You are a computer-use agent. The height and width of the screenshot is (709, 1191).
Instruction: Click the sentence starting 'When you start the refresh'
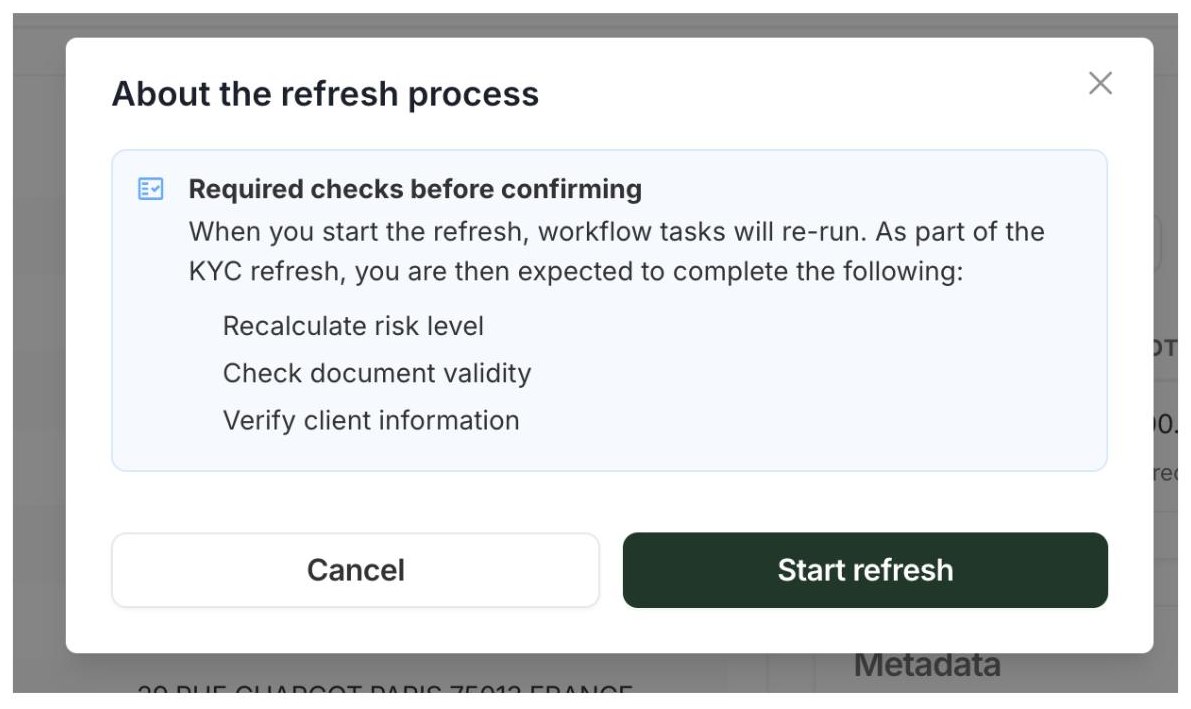[x=617, y=232]
